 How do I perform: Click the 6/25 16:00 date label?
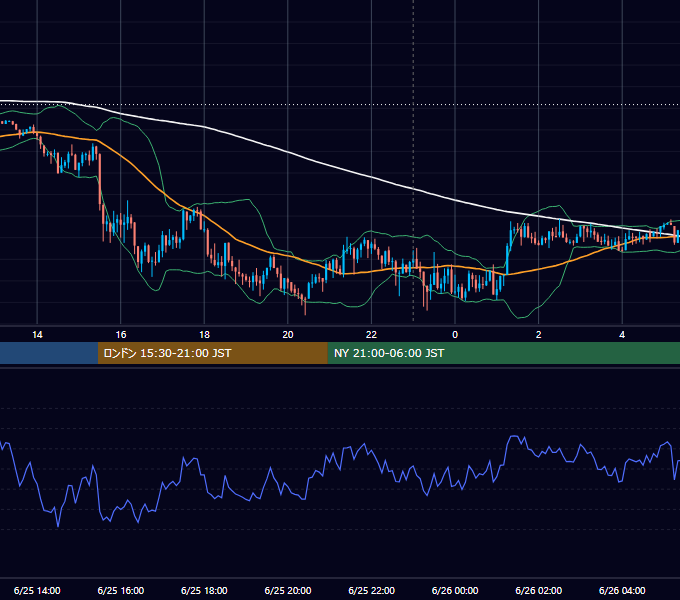[121, 590]
